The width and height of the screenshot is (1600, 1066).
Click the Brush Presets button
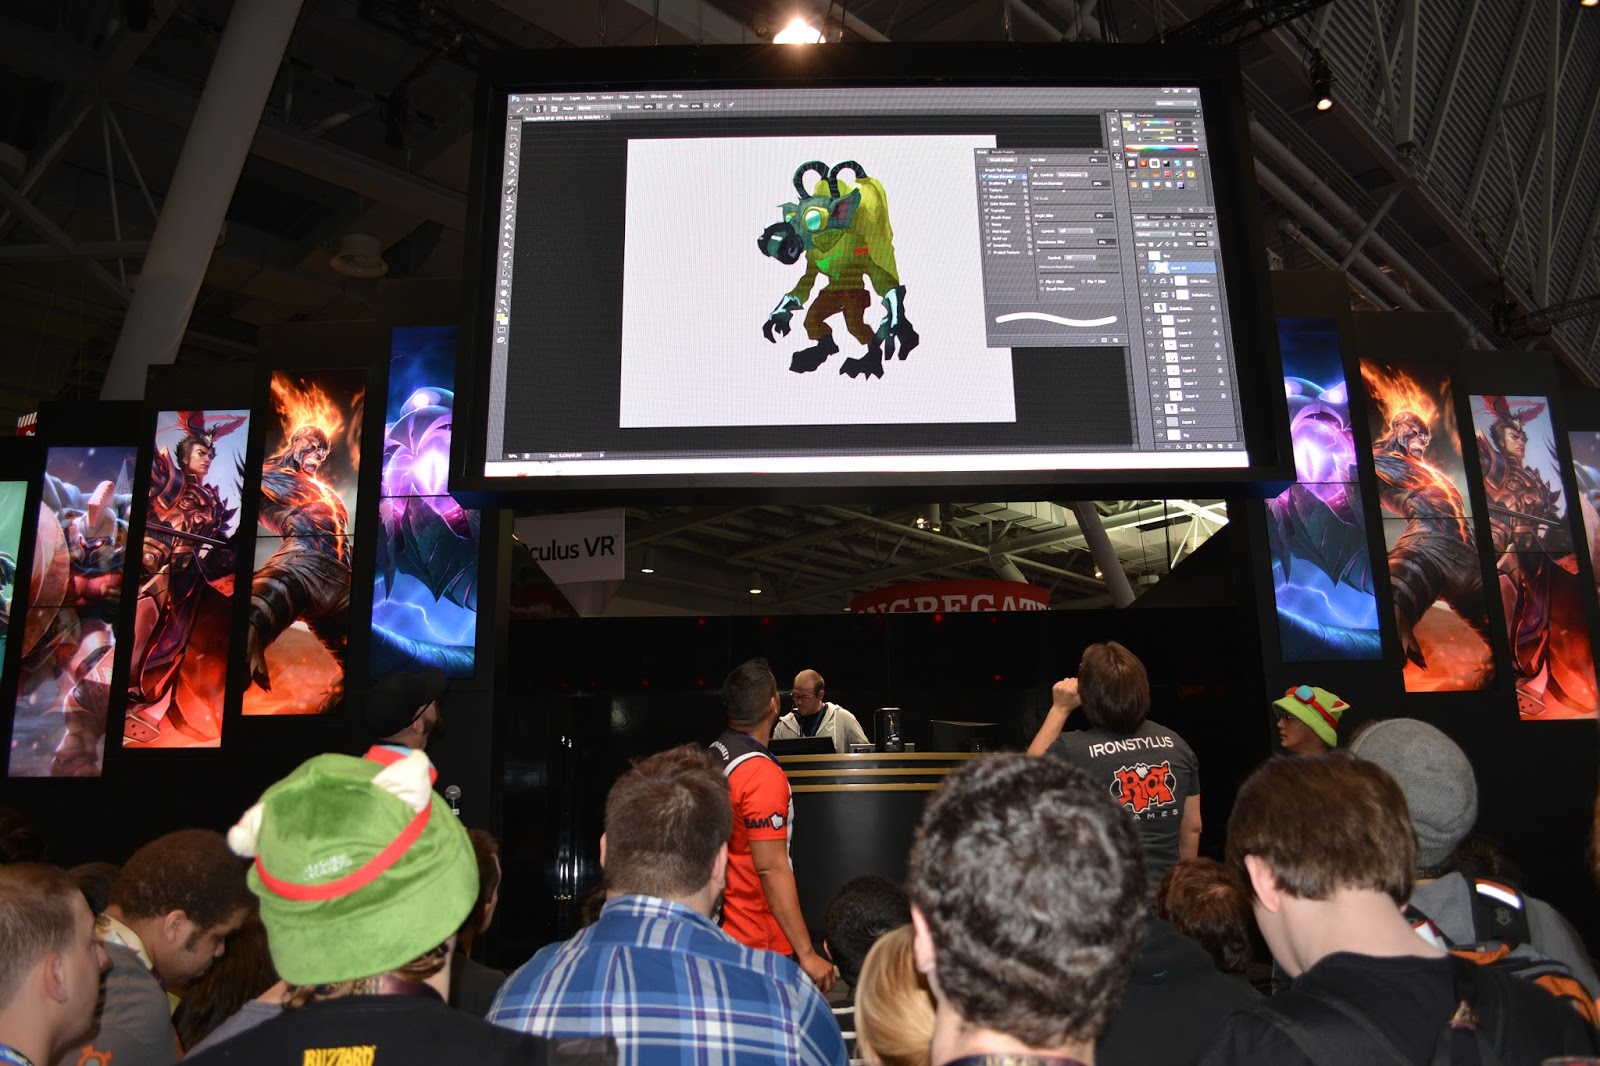click(x=1000, y=160)
